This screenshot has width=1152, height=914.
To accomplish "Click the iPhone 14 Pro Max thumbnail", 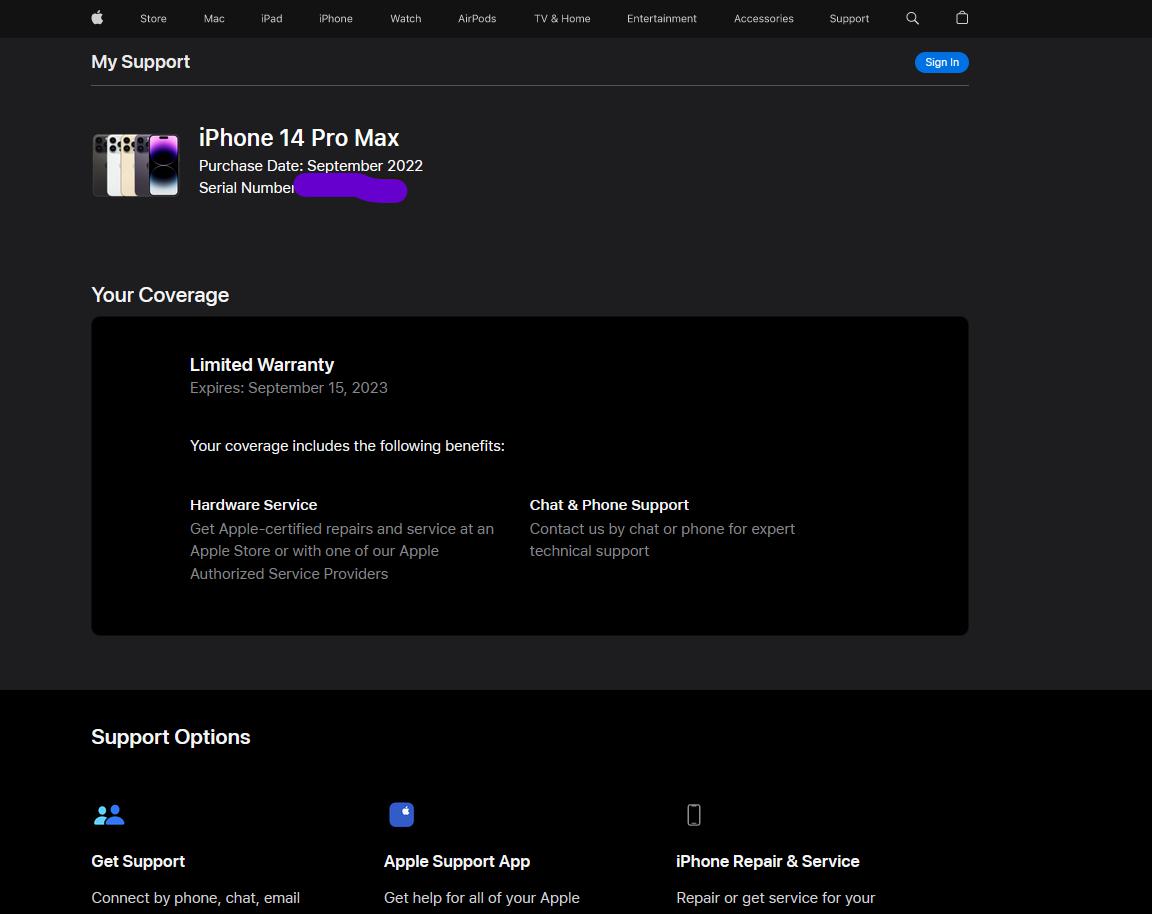I will 136,165.
